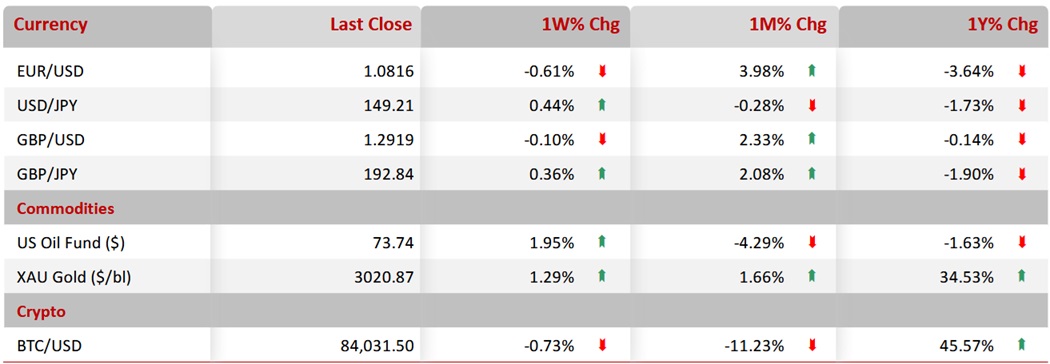Select the Last Close column header
1050x364 pixels.
click(x=371, y=25)
